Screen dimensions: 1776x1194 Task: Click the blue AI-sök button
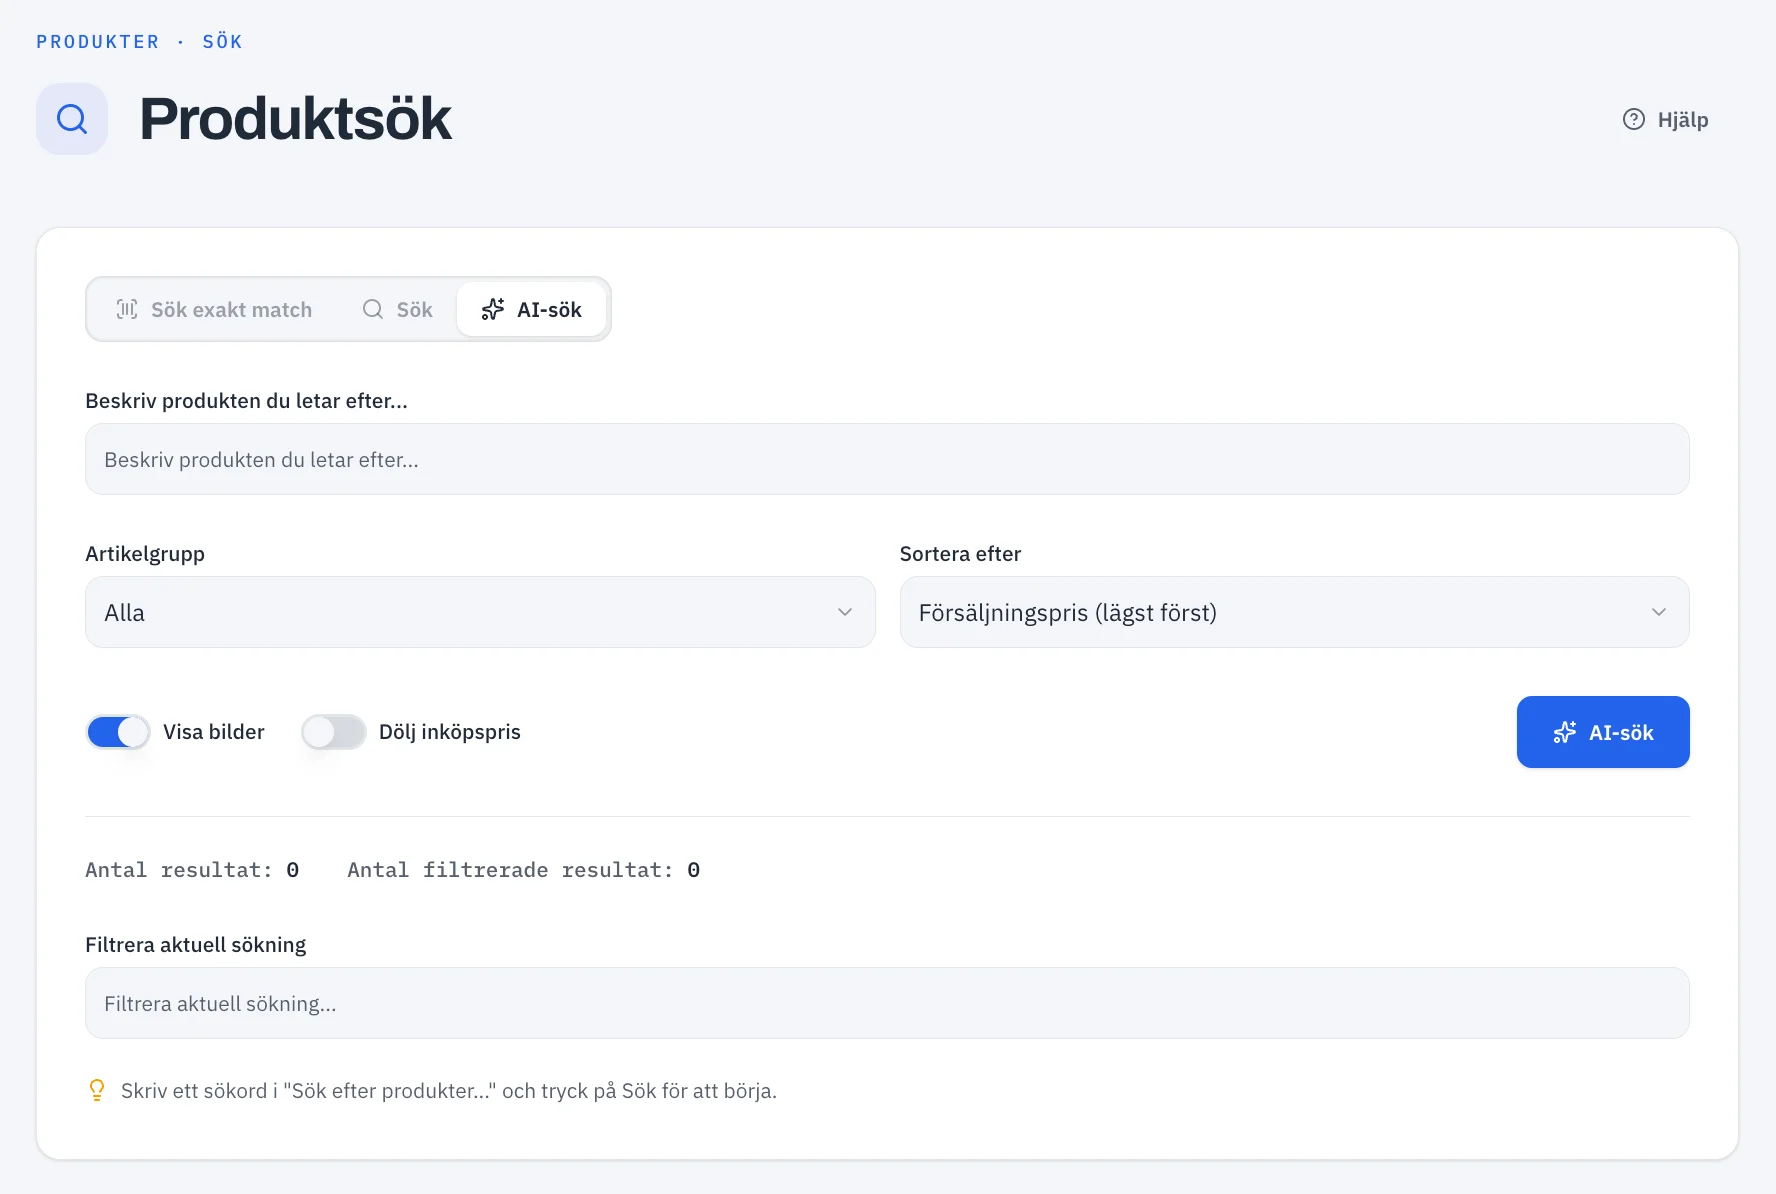pos(1603,732)
